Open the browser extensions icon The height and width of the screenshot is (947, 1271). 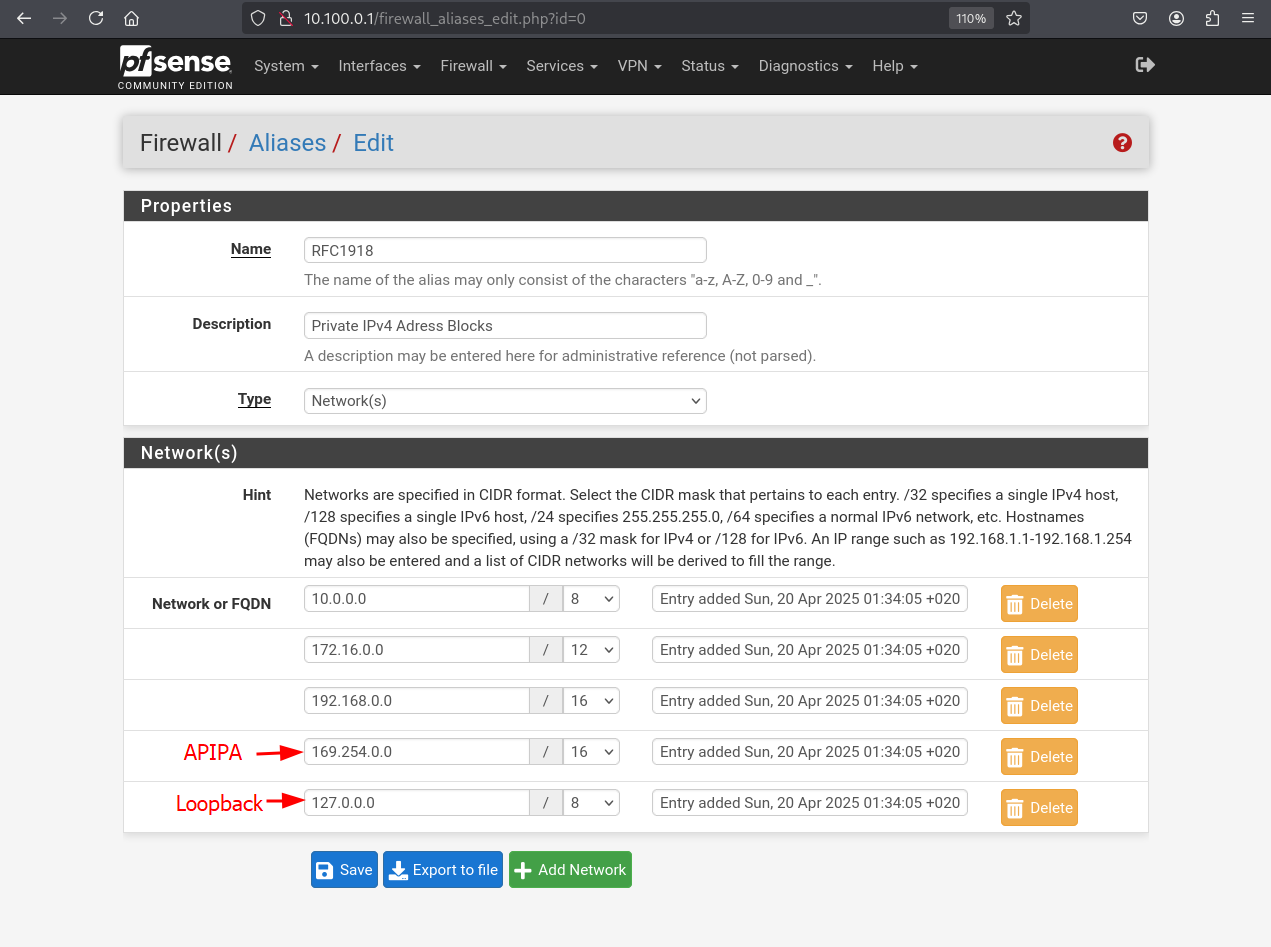(x=1212, y=18)
